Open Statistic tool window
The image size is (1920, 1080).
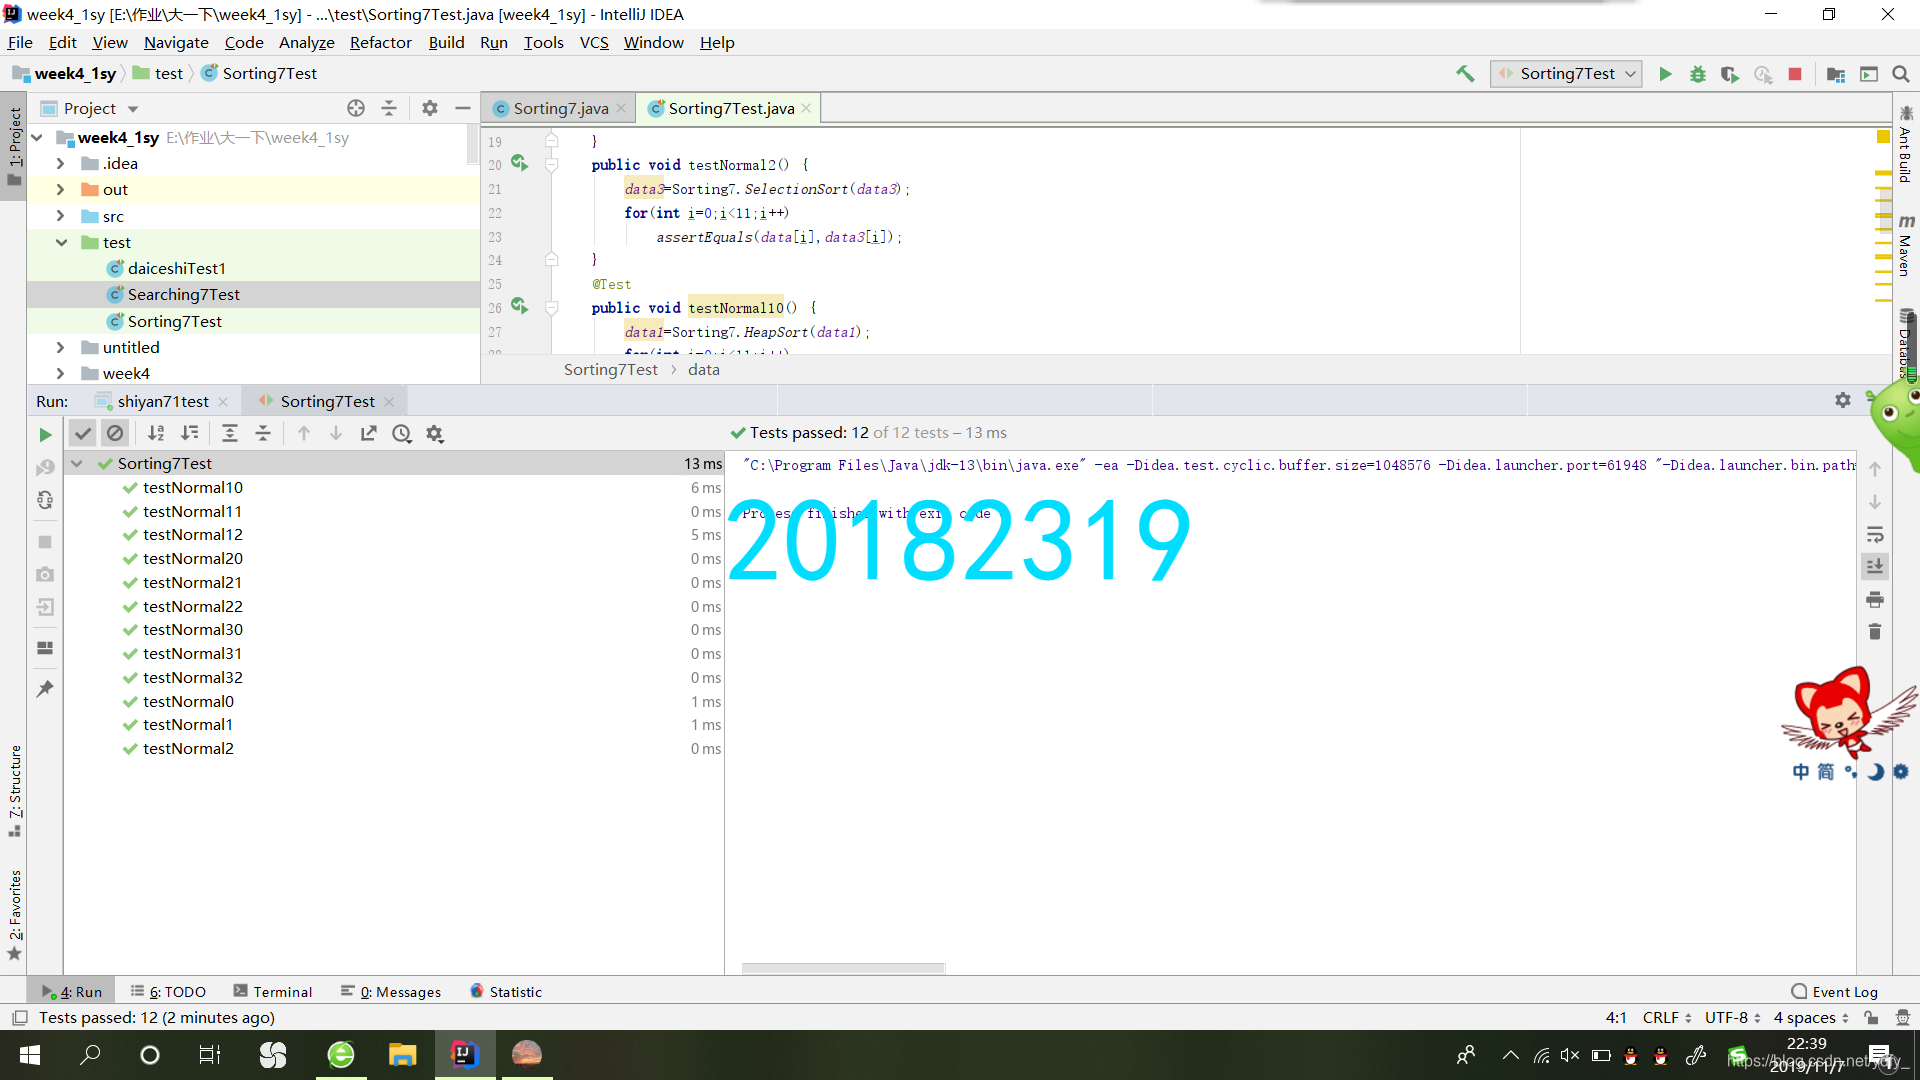pyautogui.click(x=506, y=992)
